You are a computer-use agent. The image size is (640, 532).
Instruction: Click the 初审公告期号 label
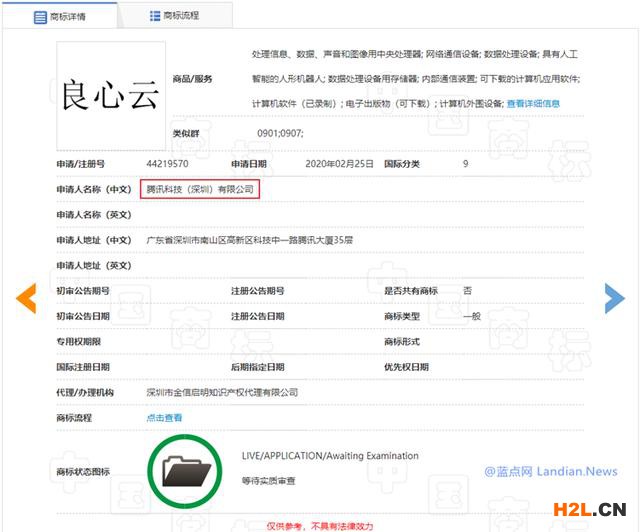pyautogui.click(x=83, y=291)
